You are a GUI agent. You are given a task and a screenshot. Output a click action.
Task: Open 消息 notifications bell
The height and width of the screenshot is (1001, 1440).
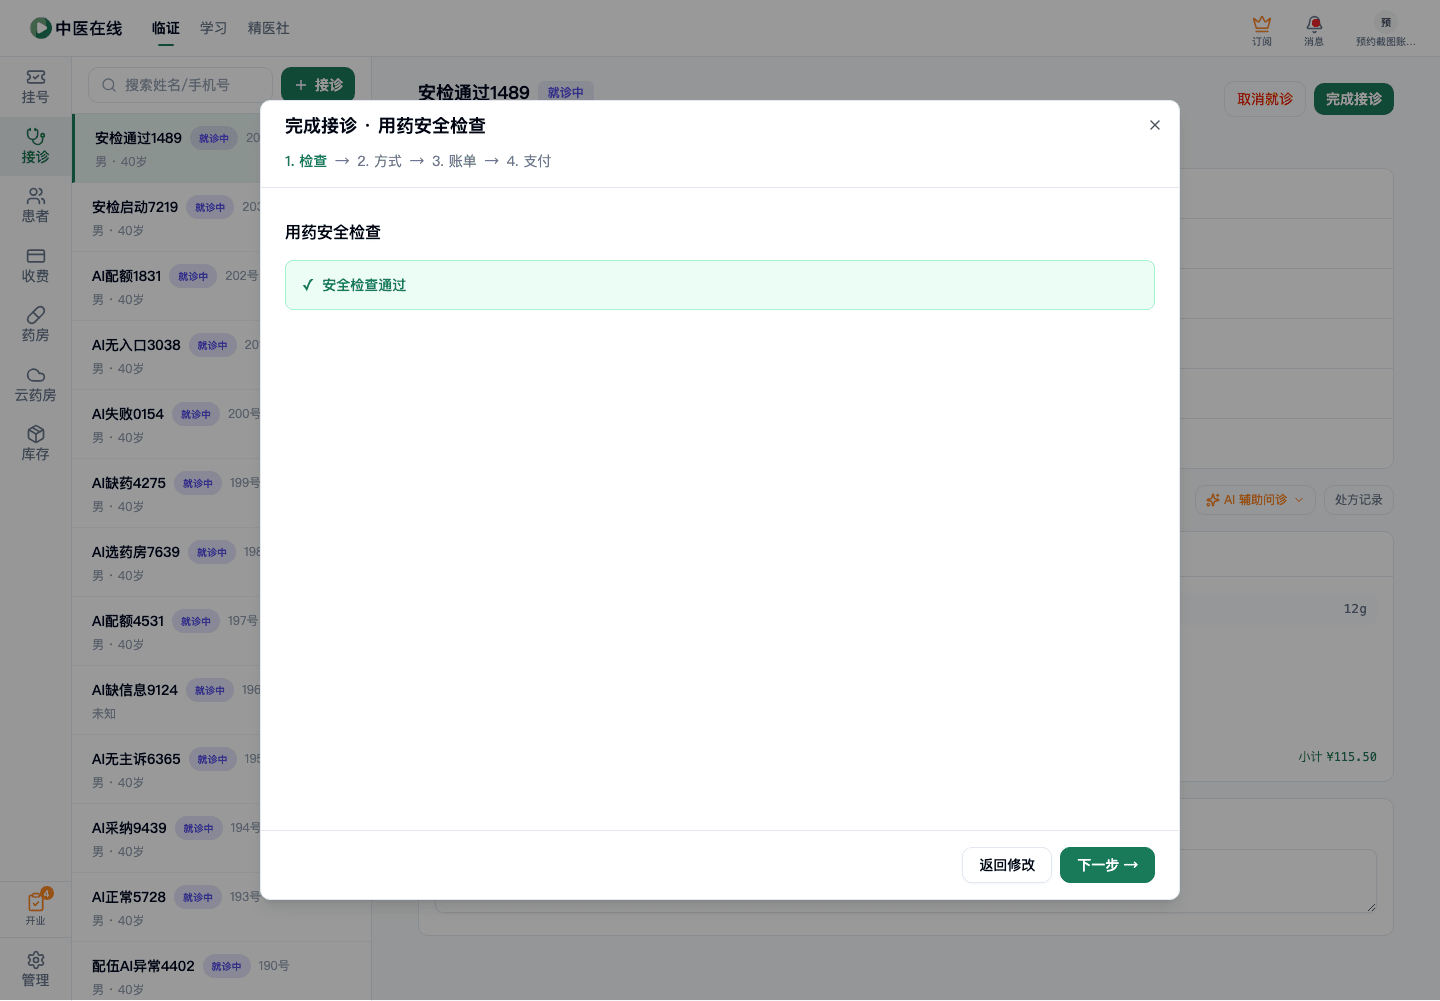point(1314,30)
